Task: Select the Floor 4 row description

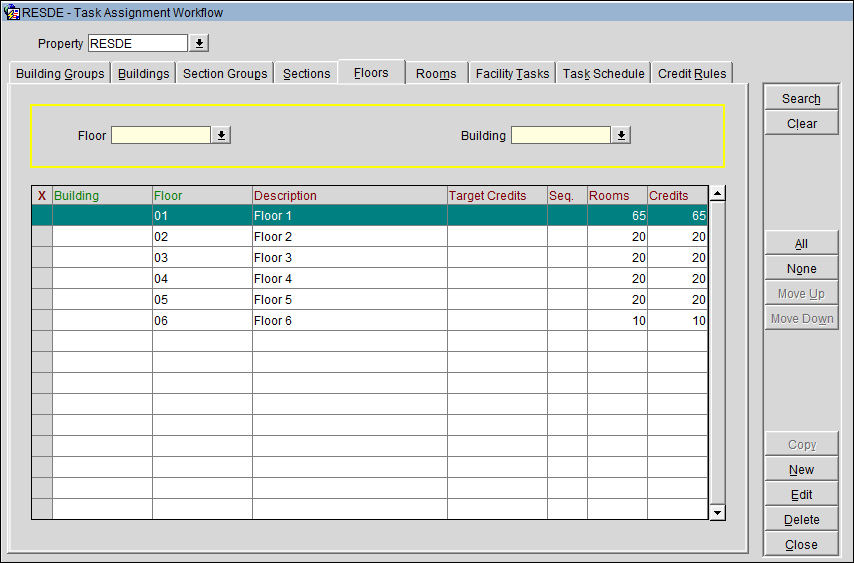Action: 348,279
